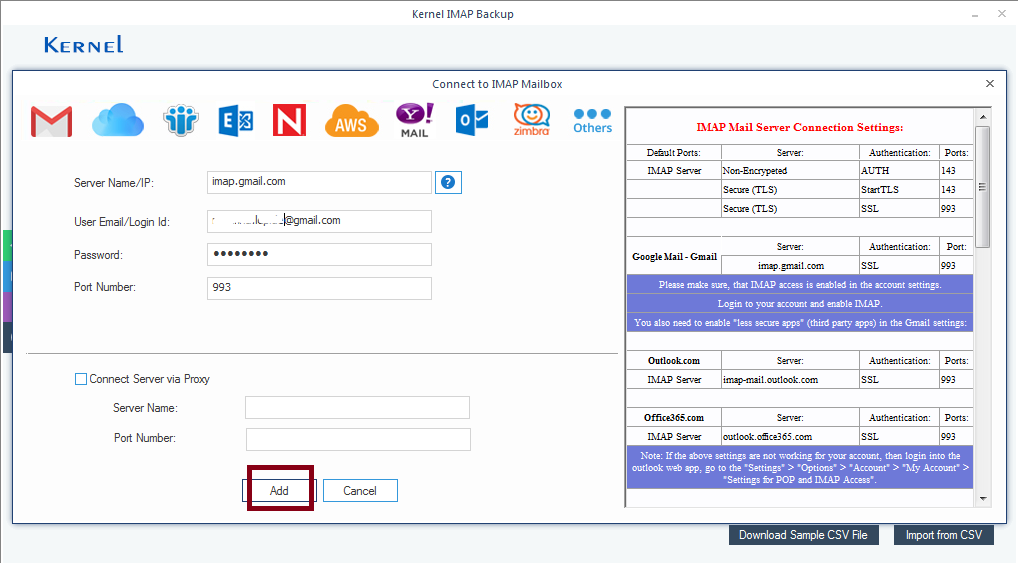Choose the Others server option
Image resolution: width=1019 pixels, height=563 pixels.
pos(592,121)
